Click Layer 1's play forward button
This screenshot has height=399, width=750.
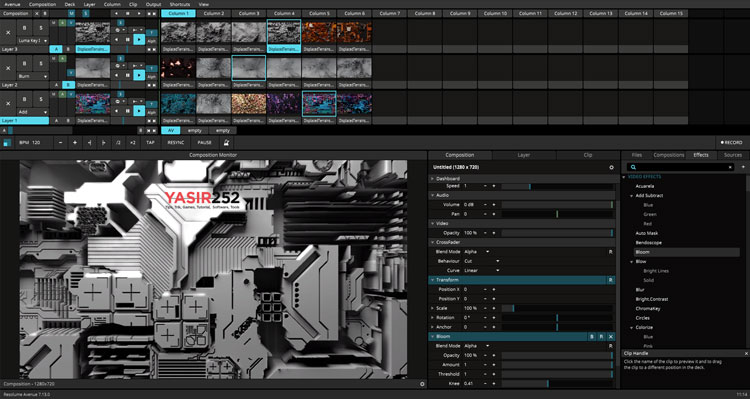139,111
